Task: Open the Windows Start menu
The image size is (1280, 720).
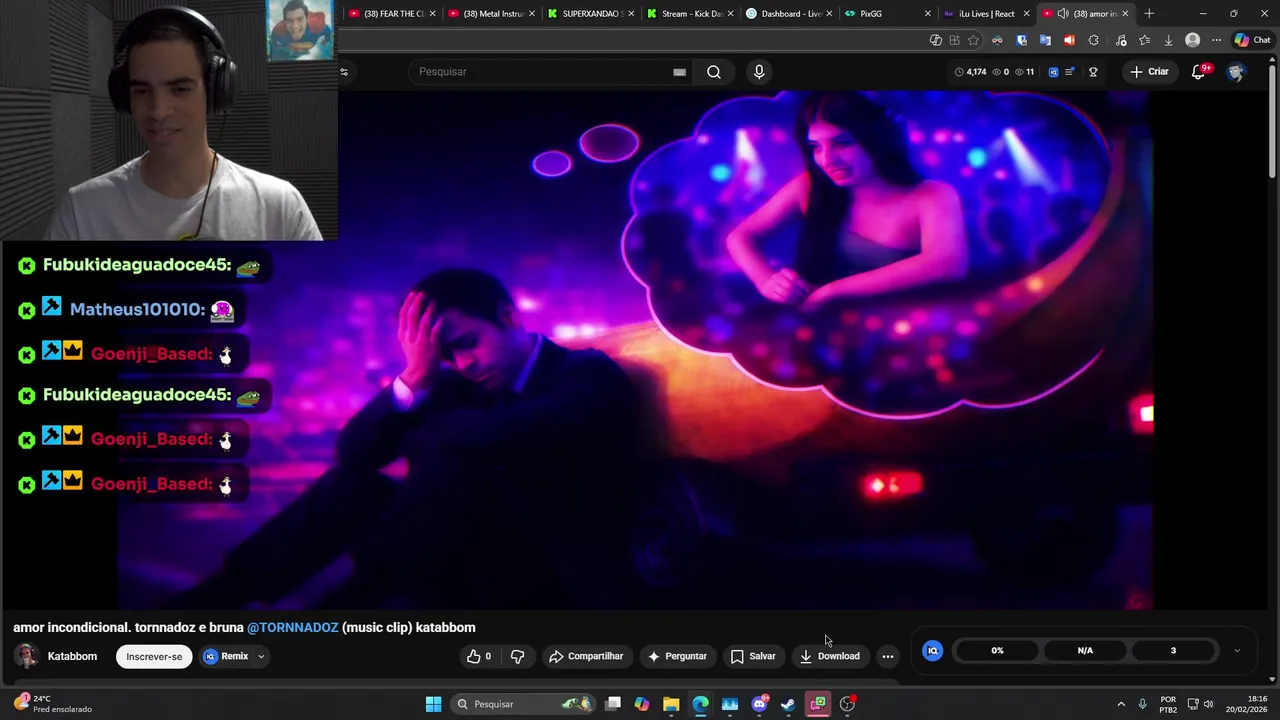Action: [x=433, y=704]
